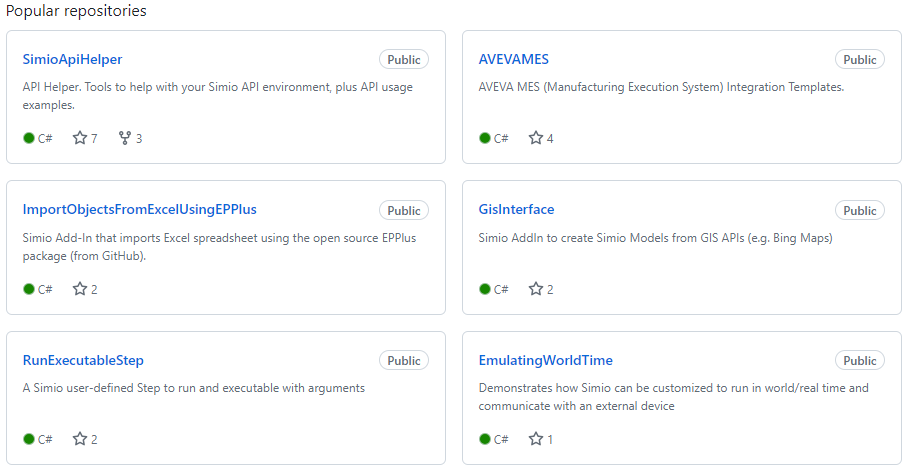Click the fork icon on SimioApiHelper
This screenshot has width=905, height=470.
(x=125, y=138)
